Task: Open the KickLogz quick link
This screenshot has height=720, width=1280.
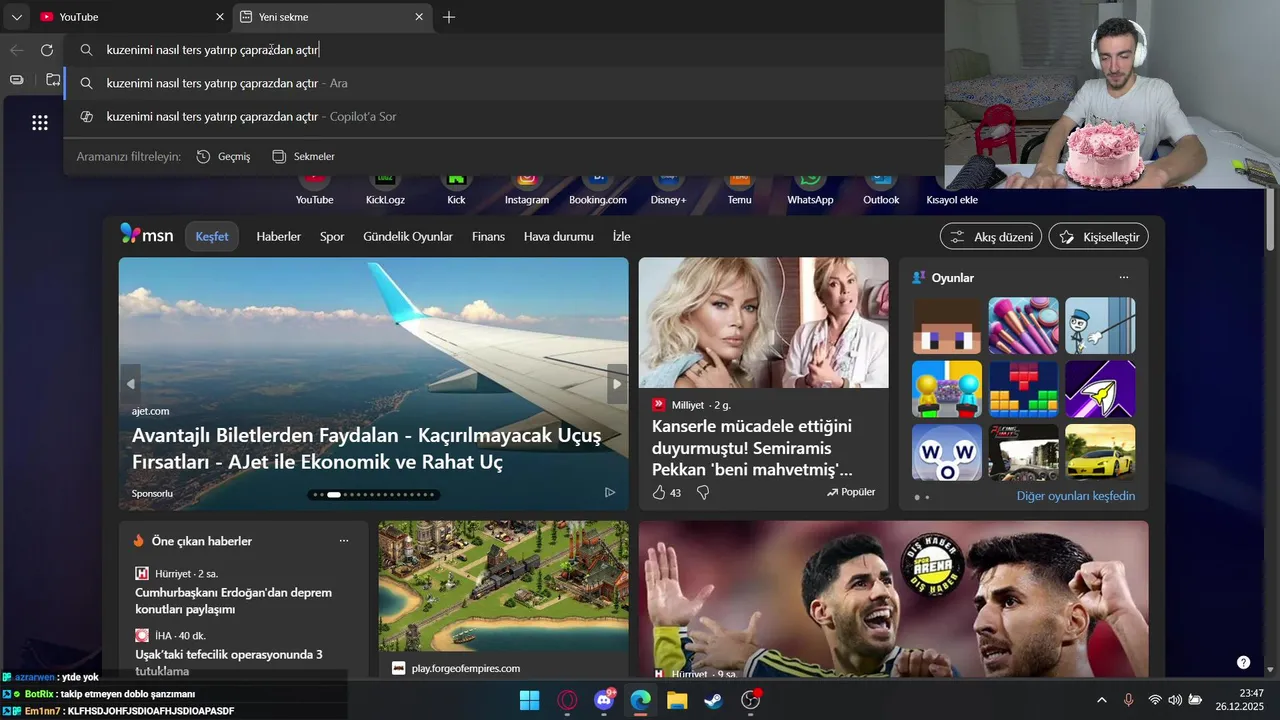Action: (x=385, y=188)
